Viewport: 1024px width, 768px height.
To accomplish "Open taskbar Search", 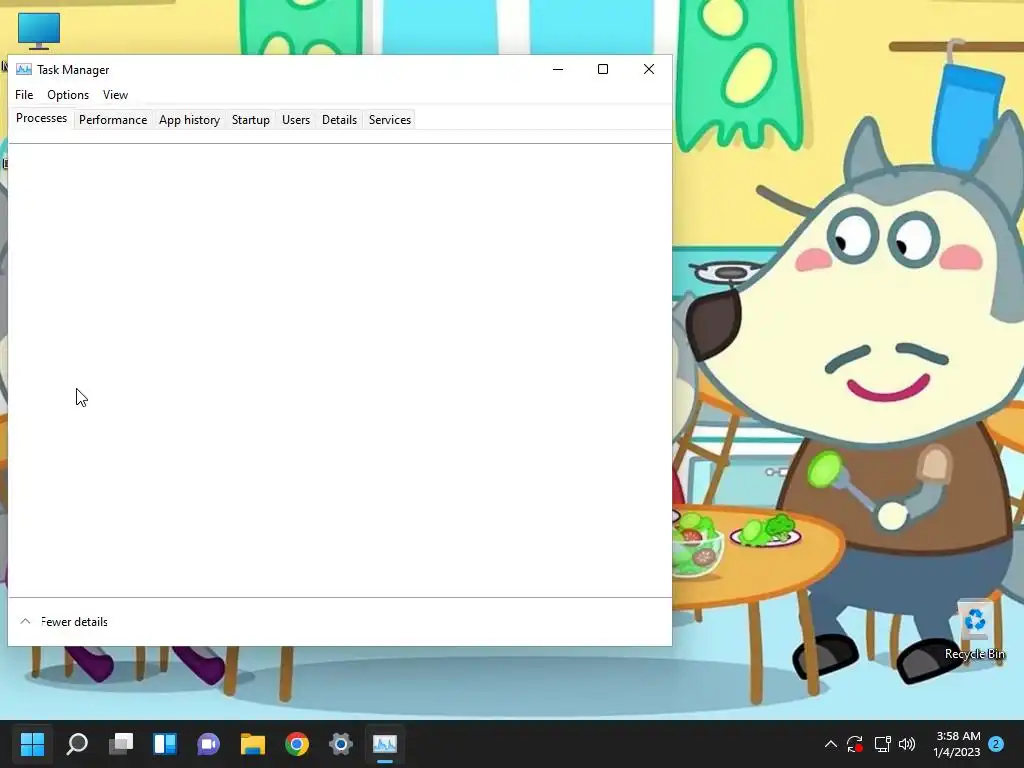I will click(x=77, y=743).
